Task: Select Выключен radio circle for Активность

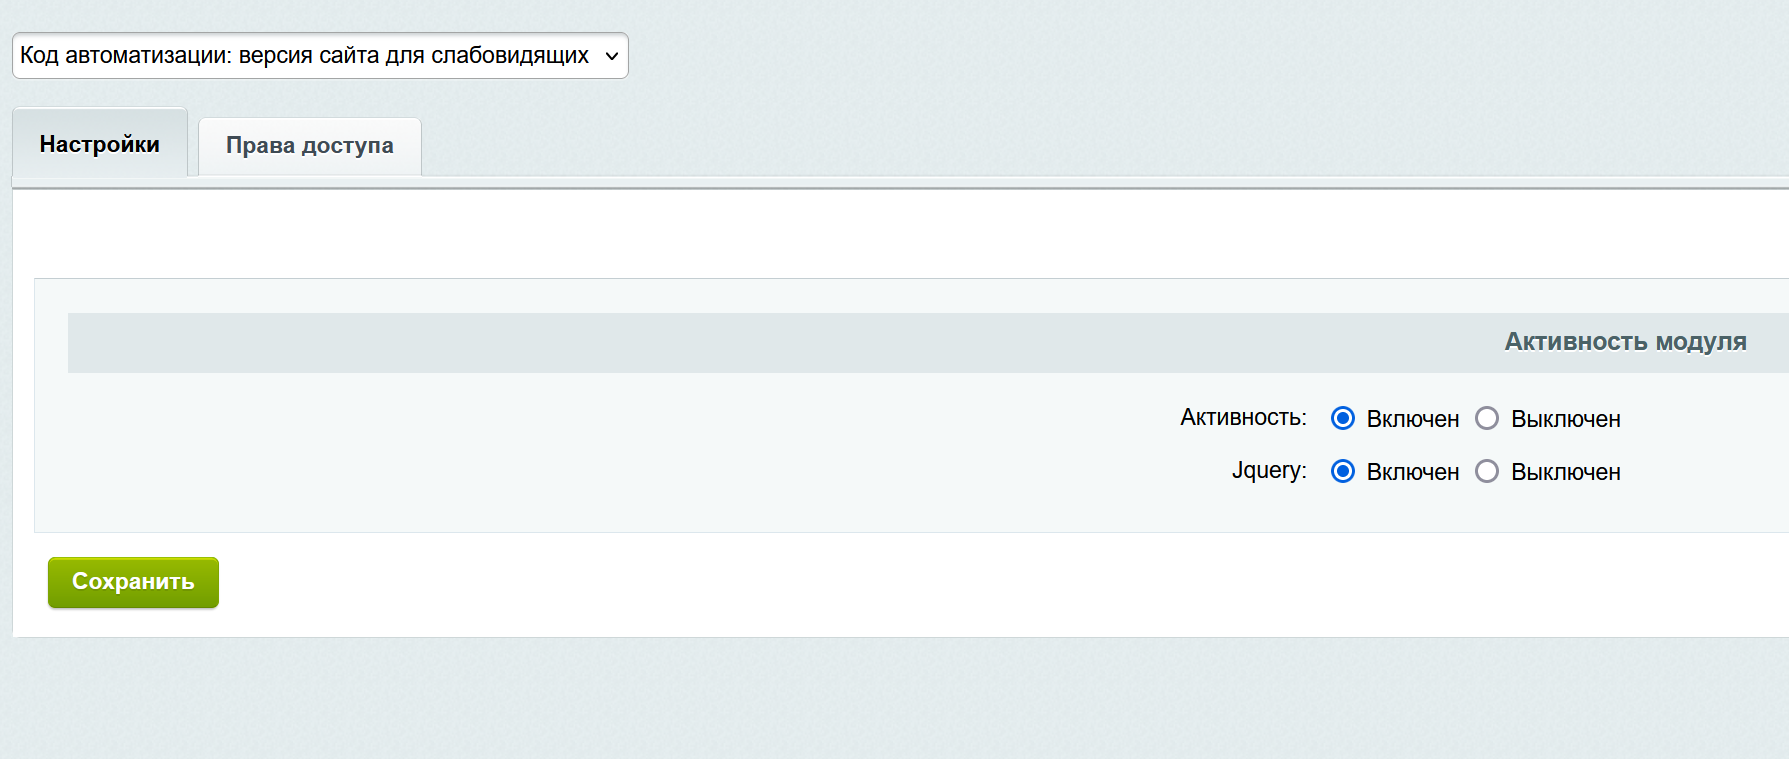Action: click(x=1486, y=418)
